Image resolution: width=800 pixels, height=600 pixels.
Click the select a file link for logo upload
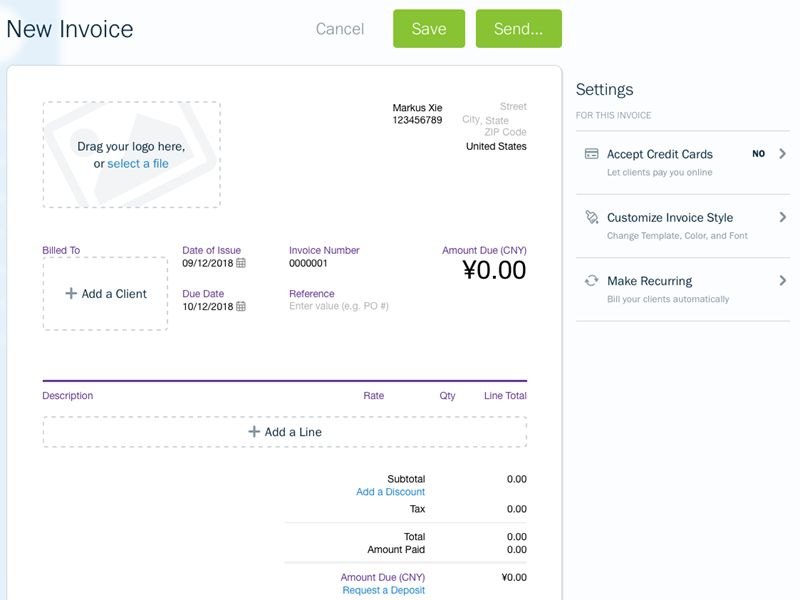tap(141, 163)
